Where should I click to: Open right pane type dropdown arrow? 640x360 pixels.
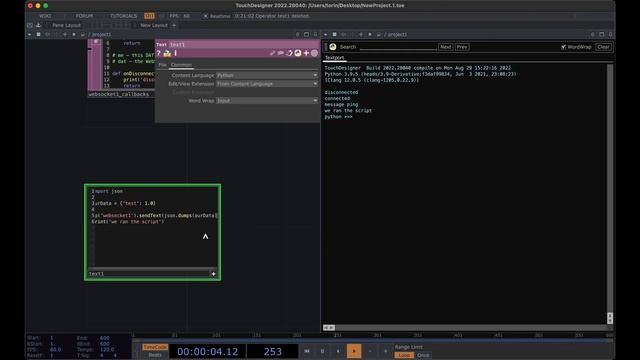(x=326, y=35)
